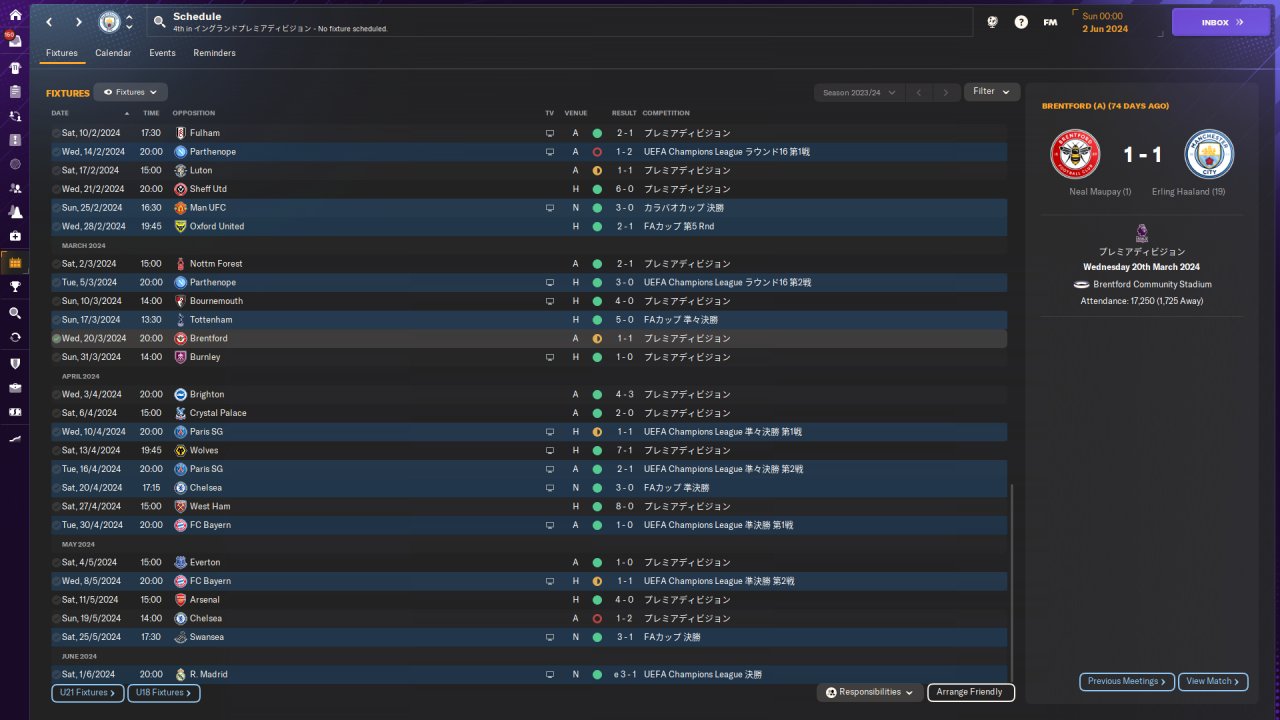Select the Swansea 3 - 1 fixture row

[528, 637]
